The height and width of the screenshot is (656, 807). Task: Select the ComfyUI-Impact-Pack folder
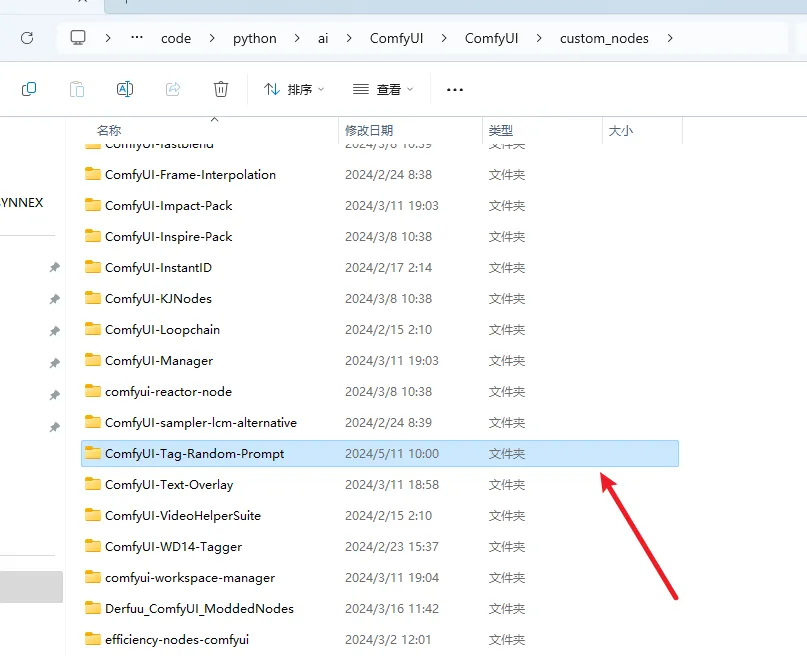[x=168, y=205]
